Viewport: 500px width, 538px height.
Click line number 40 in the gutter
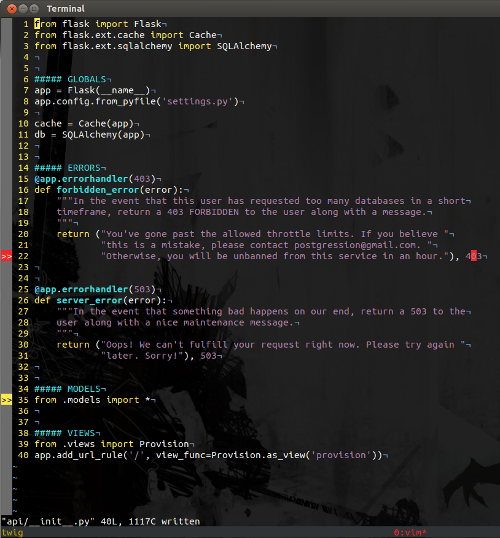pyautogui.click(x=23, y=455)
